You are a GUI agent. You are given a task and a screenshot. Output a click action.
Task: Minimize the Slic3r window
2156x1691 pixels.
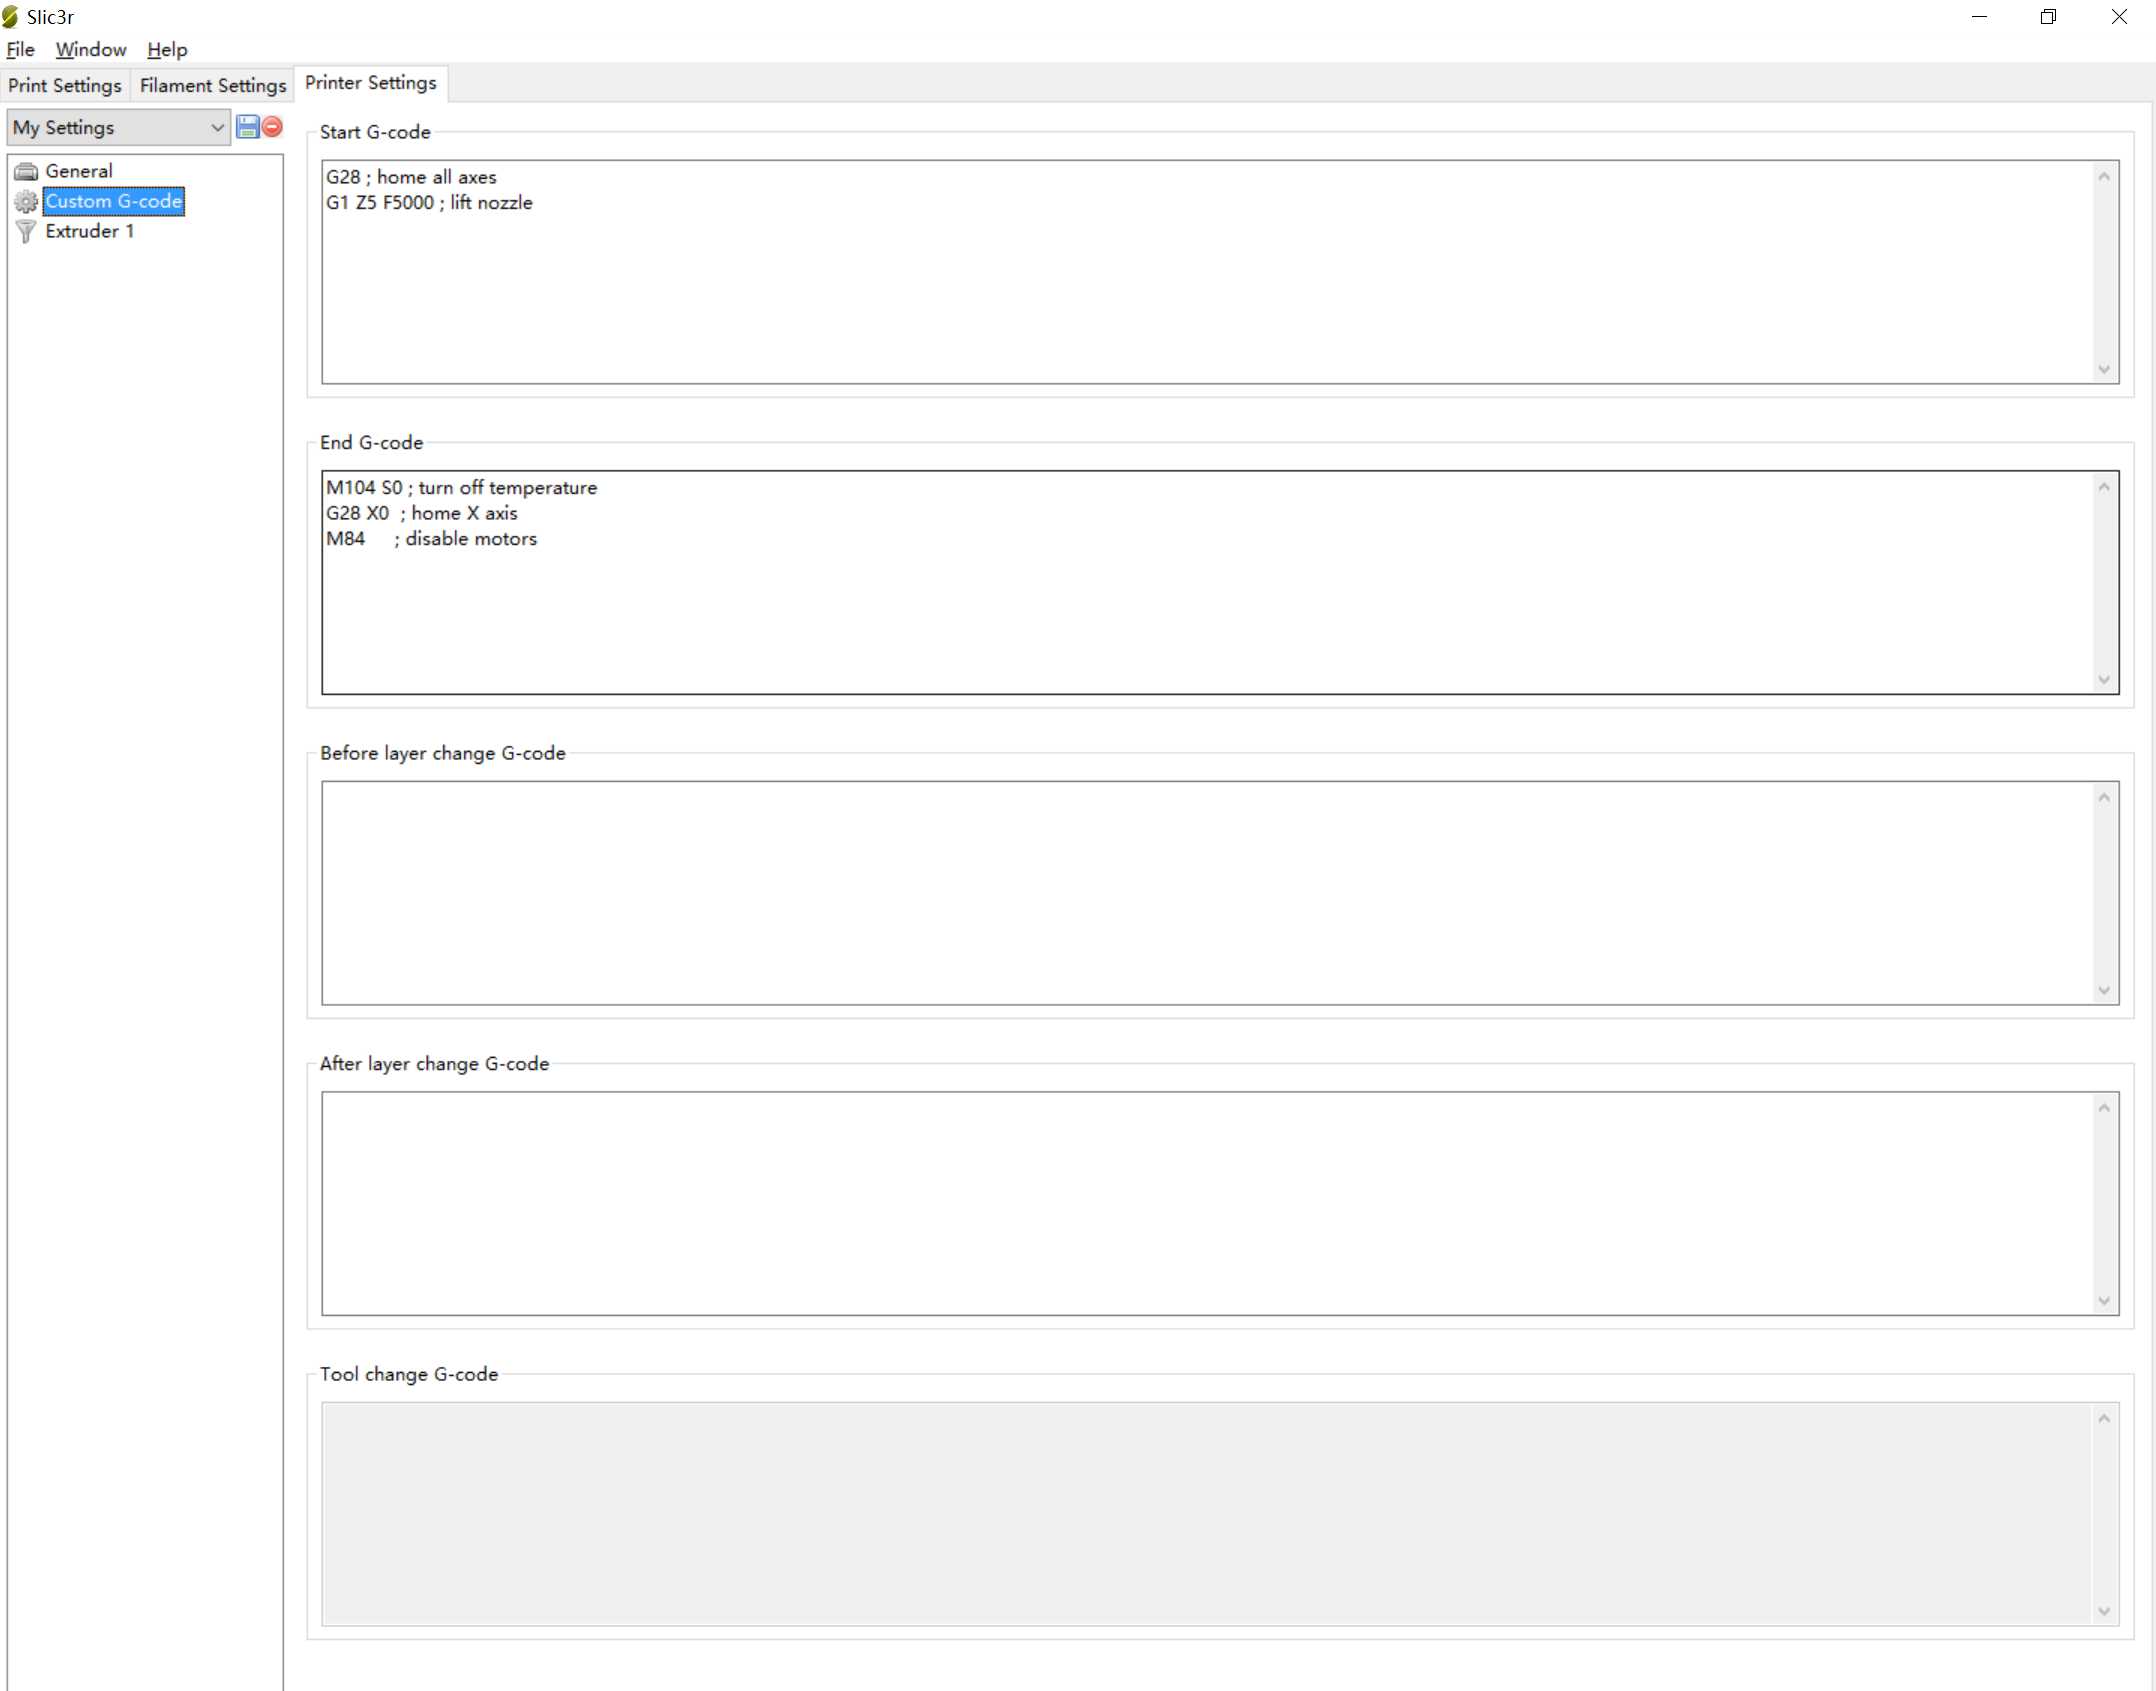pyautogui.click(x=1979, y=17)
